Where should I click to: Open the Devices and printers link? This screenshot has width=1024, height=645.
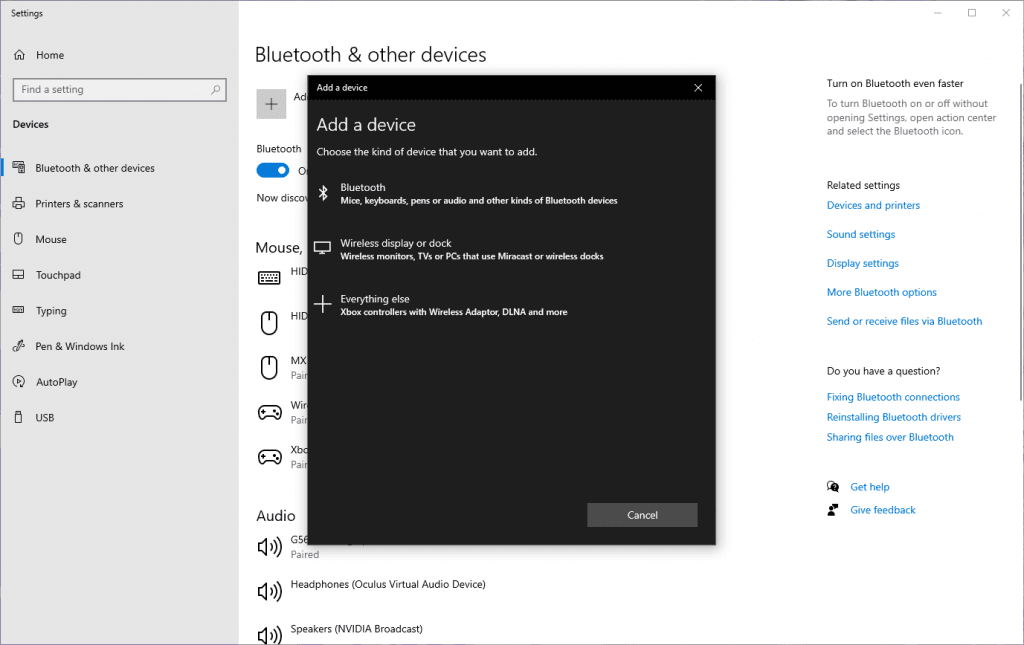click(873, 206)
